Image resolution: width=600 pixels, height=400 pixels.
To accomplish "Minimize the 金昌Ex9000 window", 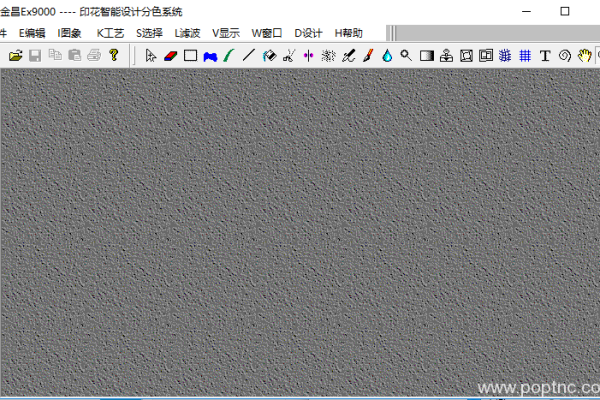I will click(x=527, y=11).
